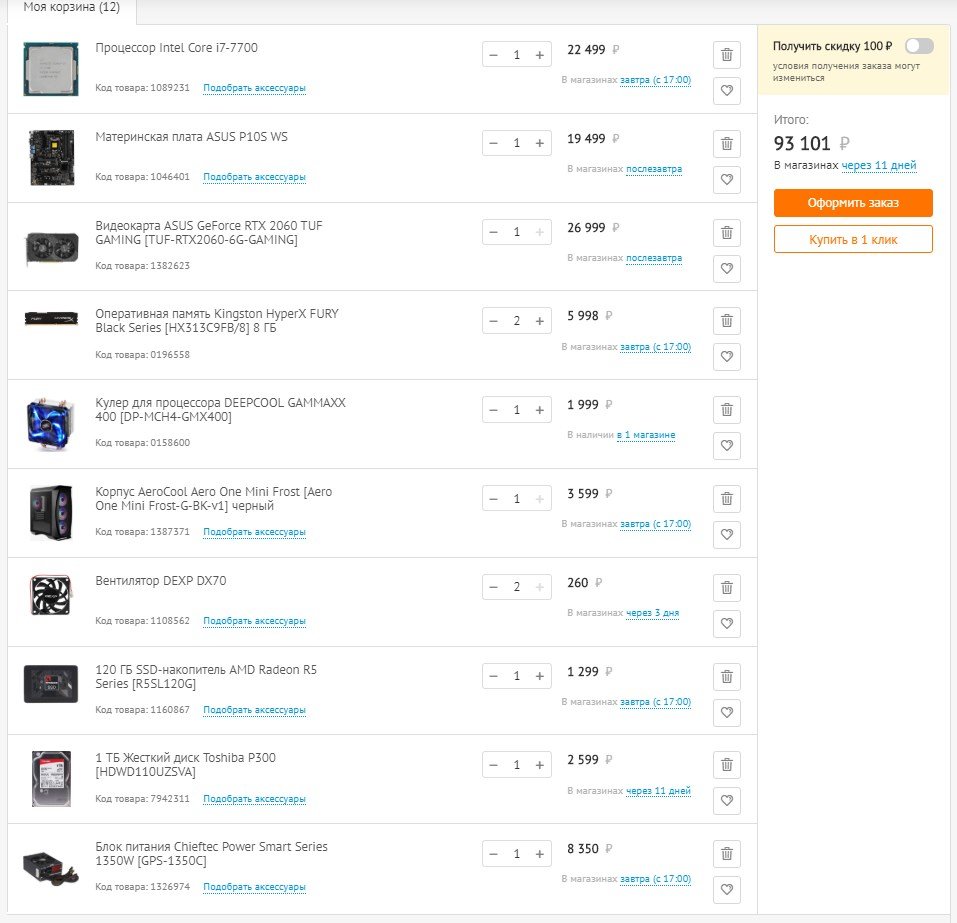
Task: Open accessories link for AMD Radeon R5 SSD
Action: [x=255, y=710]
